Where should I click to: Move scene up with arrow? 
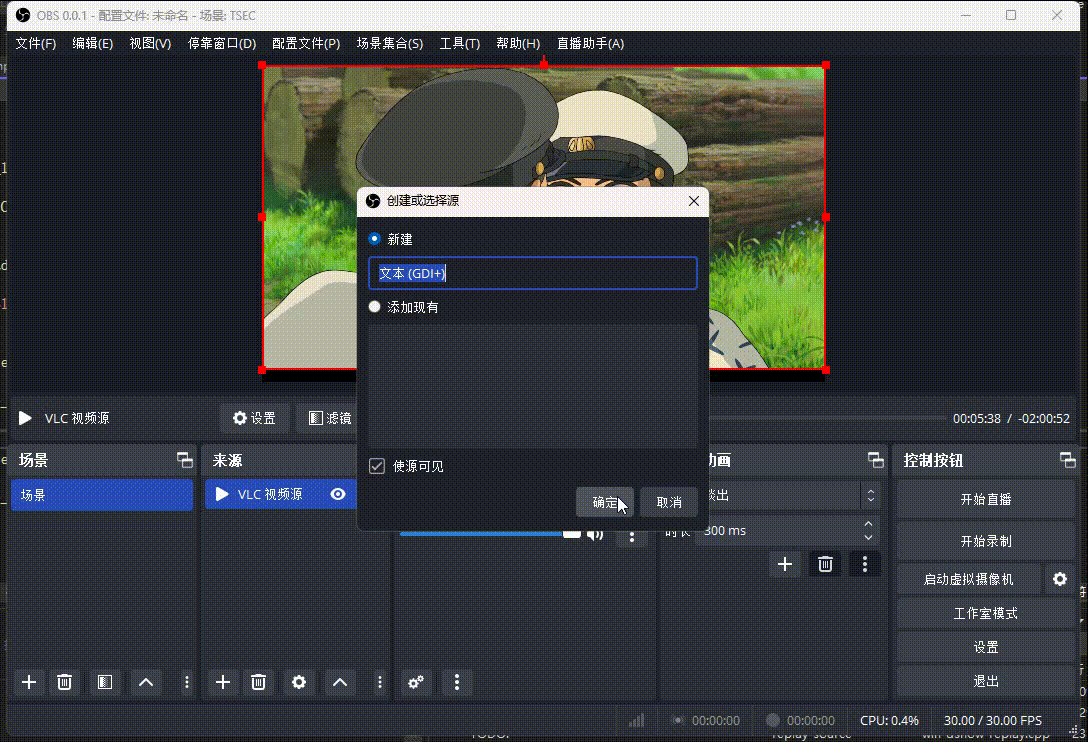[146, 682]
